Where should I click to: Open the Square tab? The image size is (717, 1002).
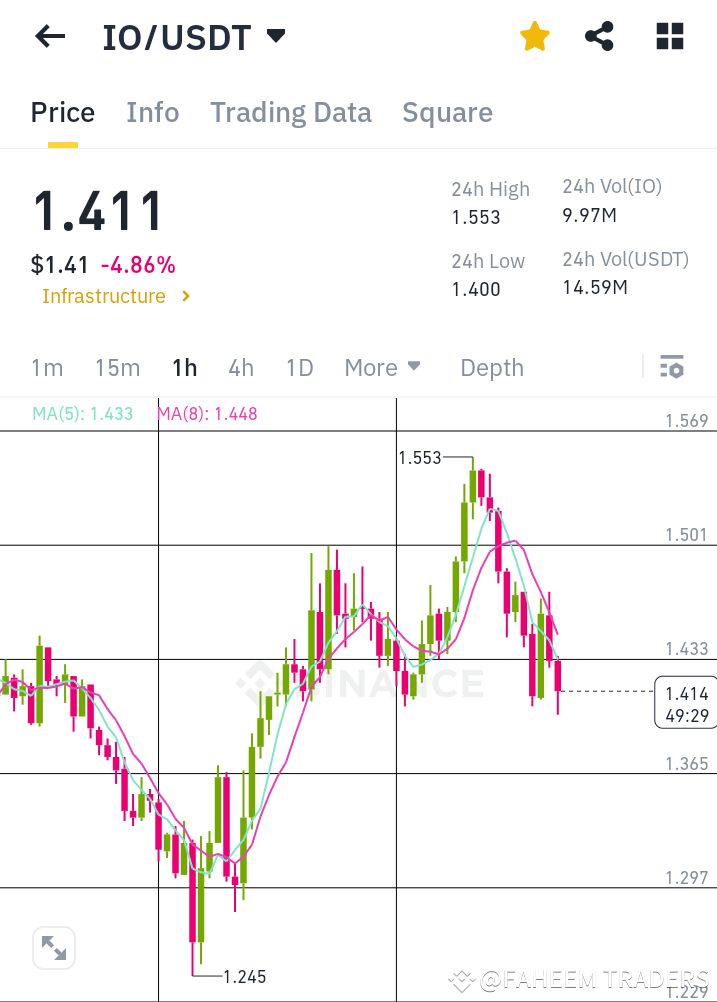[x=447, y=112]
